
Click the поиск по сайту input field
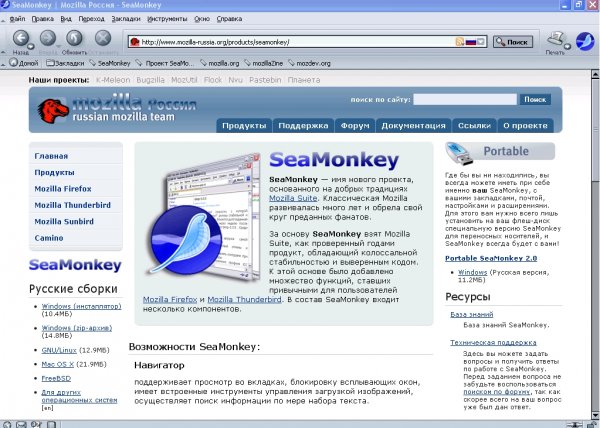(x=465, y=99)
